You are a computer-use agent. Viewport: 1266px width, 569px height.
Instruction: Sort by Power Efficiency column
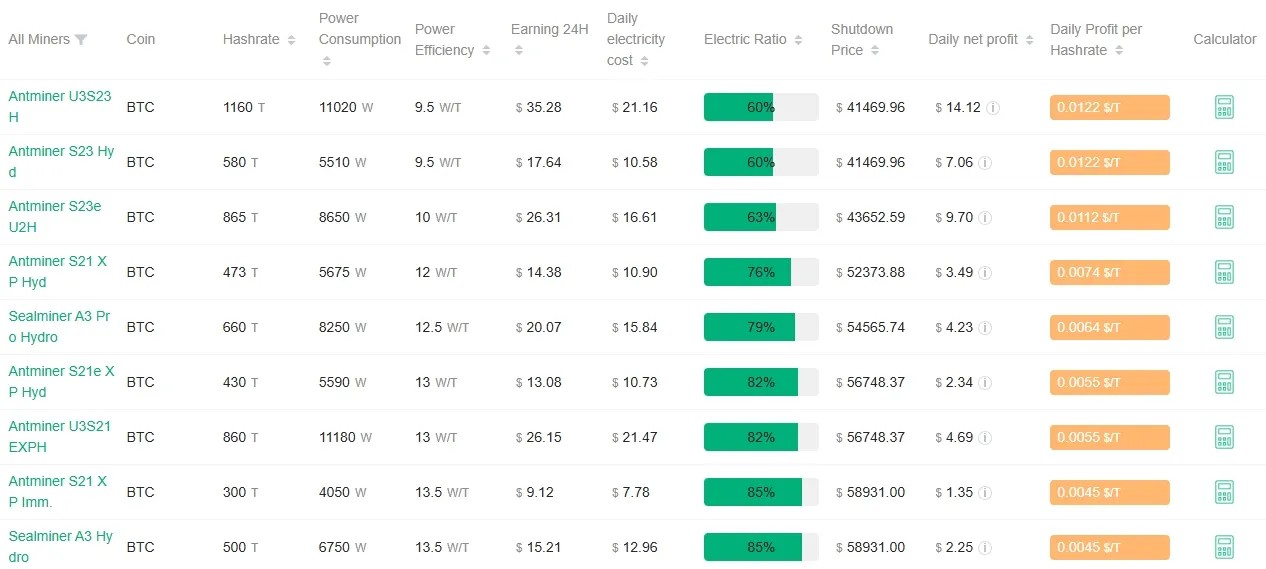486,50
